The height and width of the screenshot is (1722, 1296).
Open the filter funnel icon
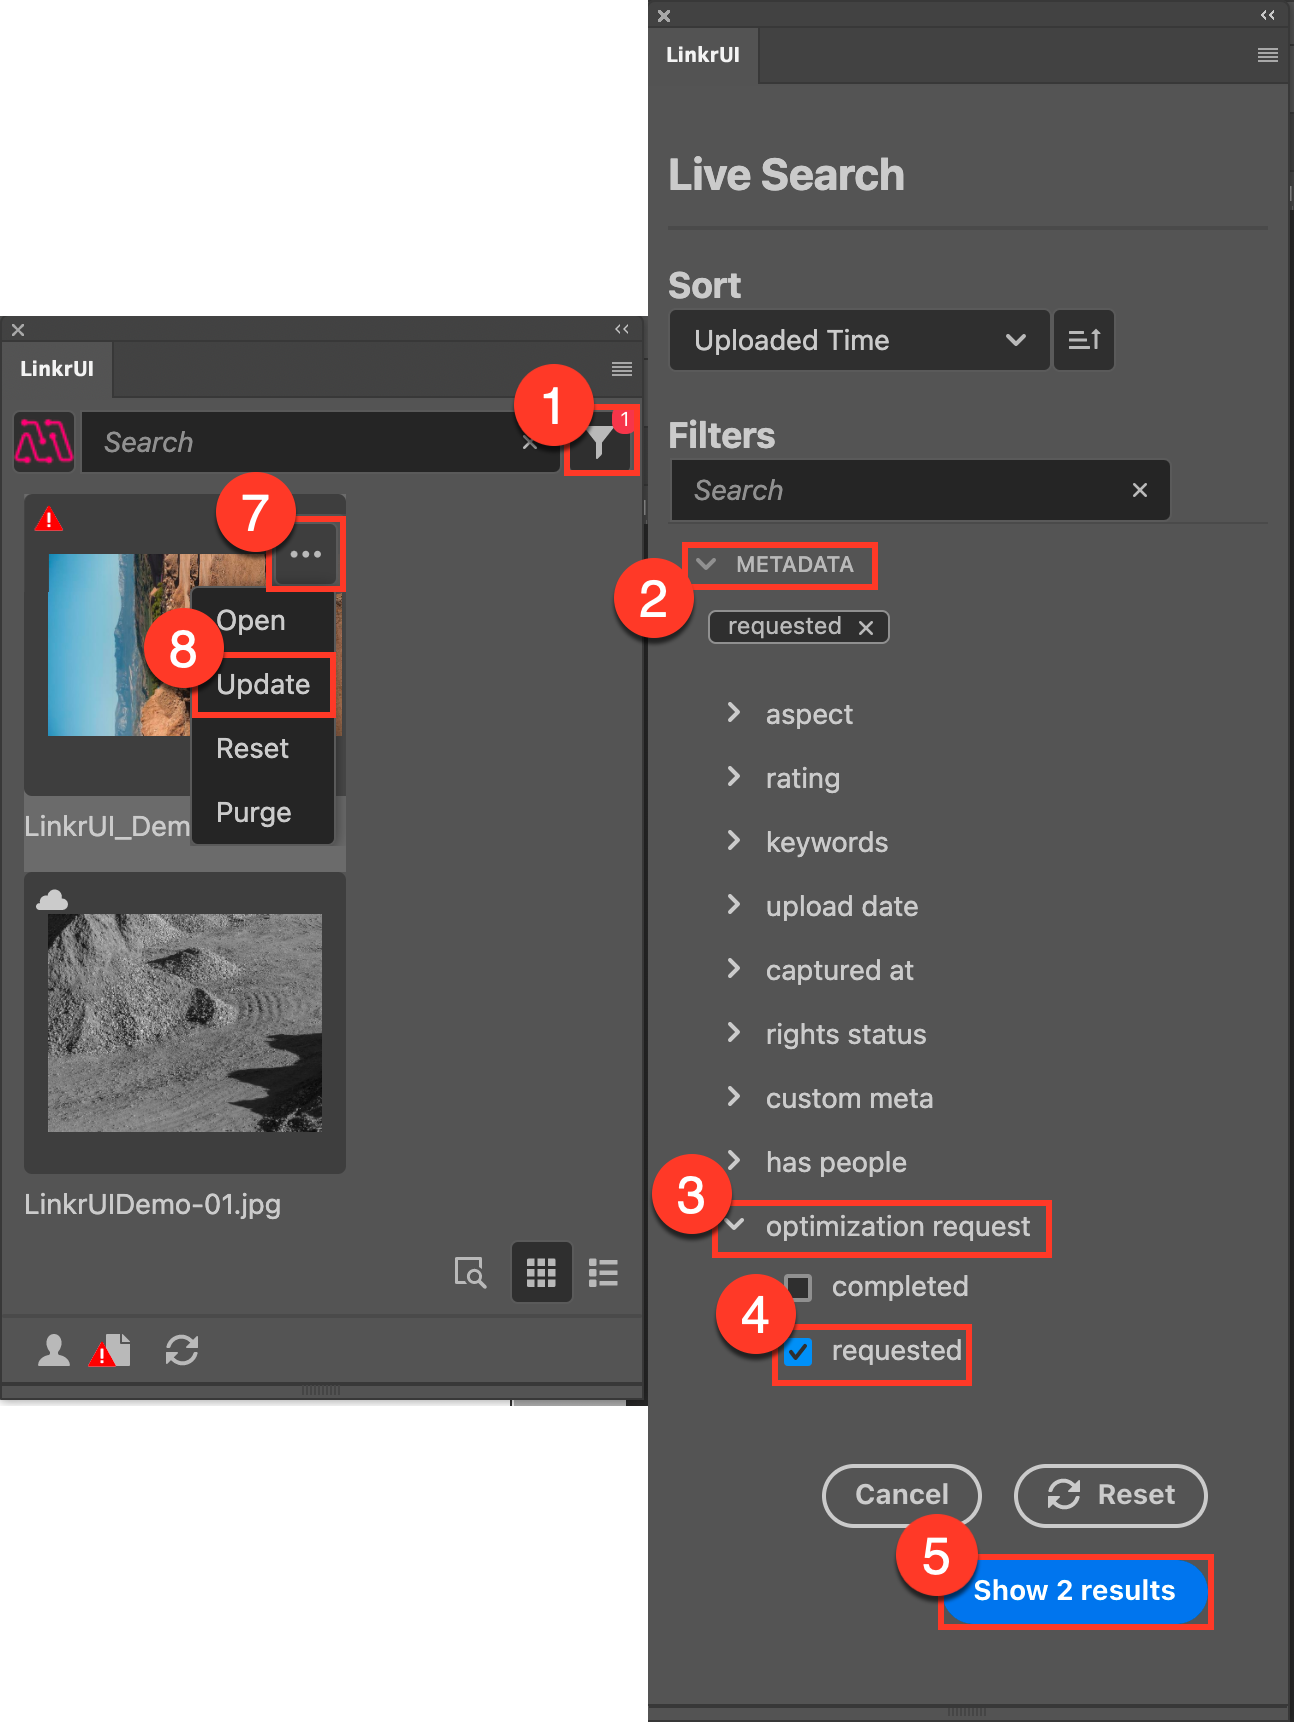pos(600,443)
